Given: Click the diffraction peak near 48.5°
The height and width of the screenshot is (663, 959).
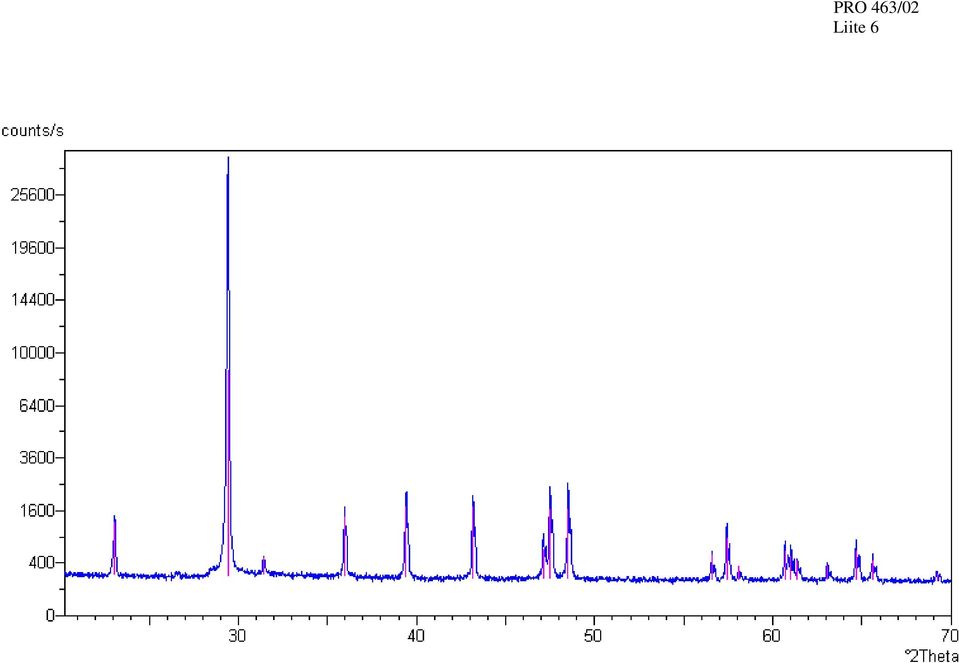Looking at the screenshot, I should (x=569, y=530).
